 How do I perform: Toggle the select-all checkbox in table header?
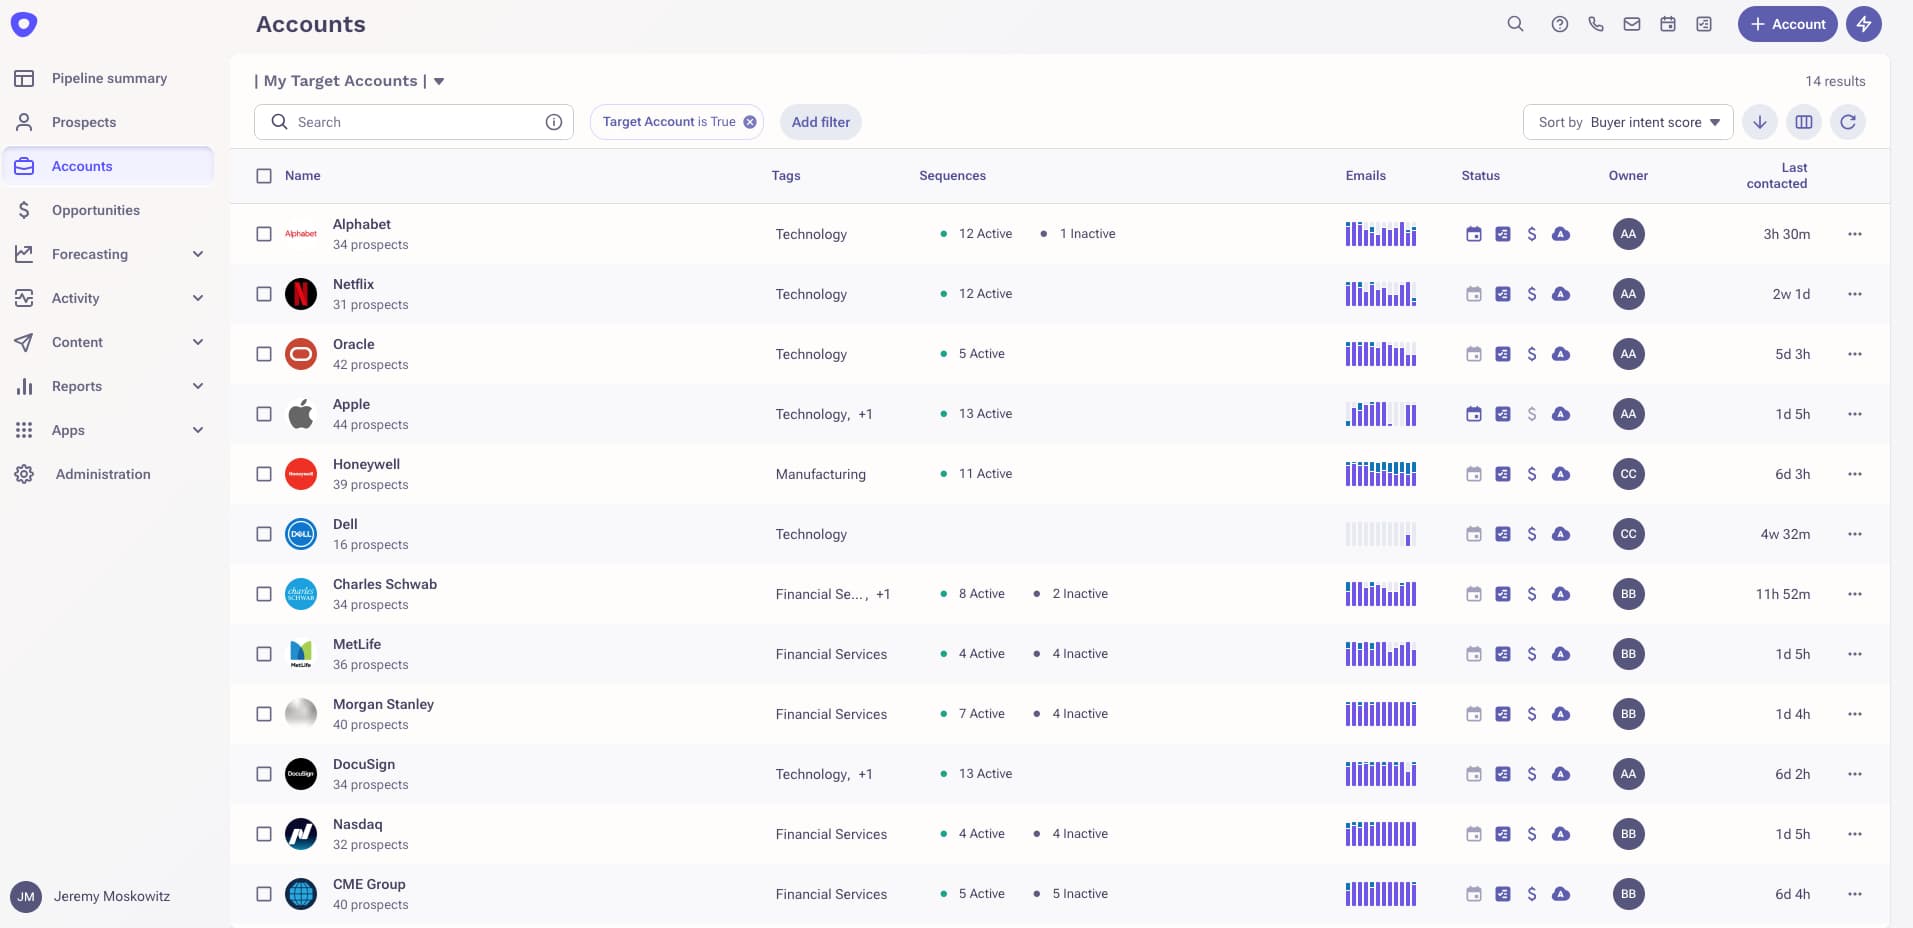(264, 176)
